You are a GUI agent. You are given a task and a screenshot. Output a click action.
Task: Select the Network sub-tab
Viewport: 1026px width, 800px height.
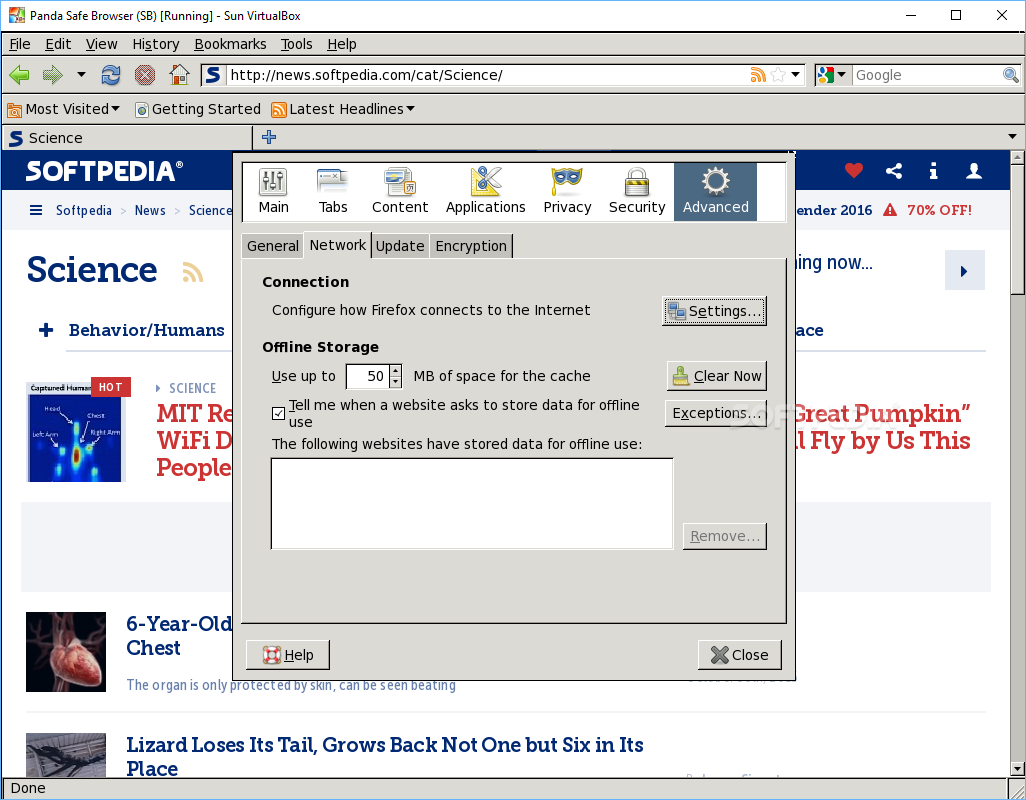click(x=338, y=245)
